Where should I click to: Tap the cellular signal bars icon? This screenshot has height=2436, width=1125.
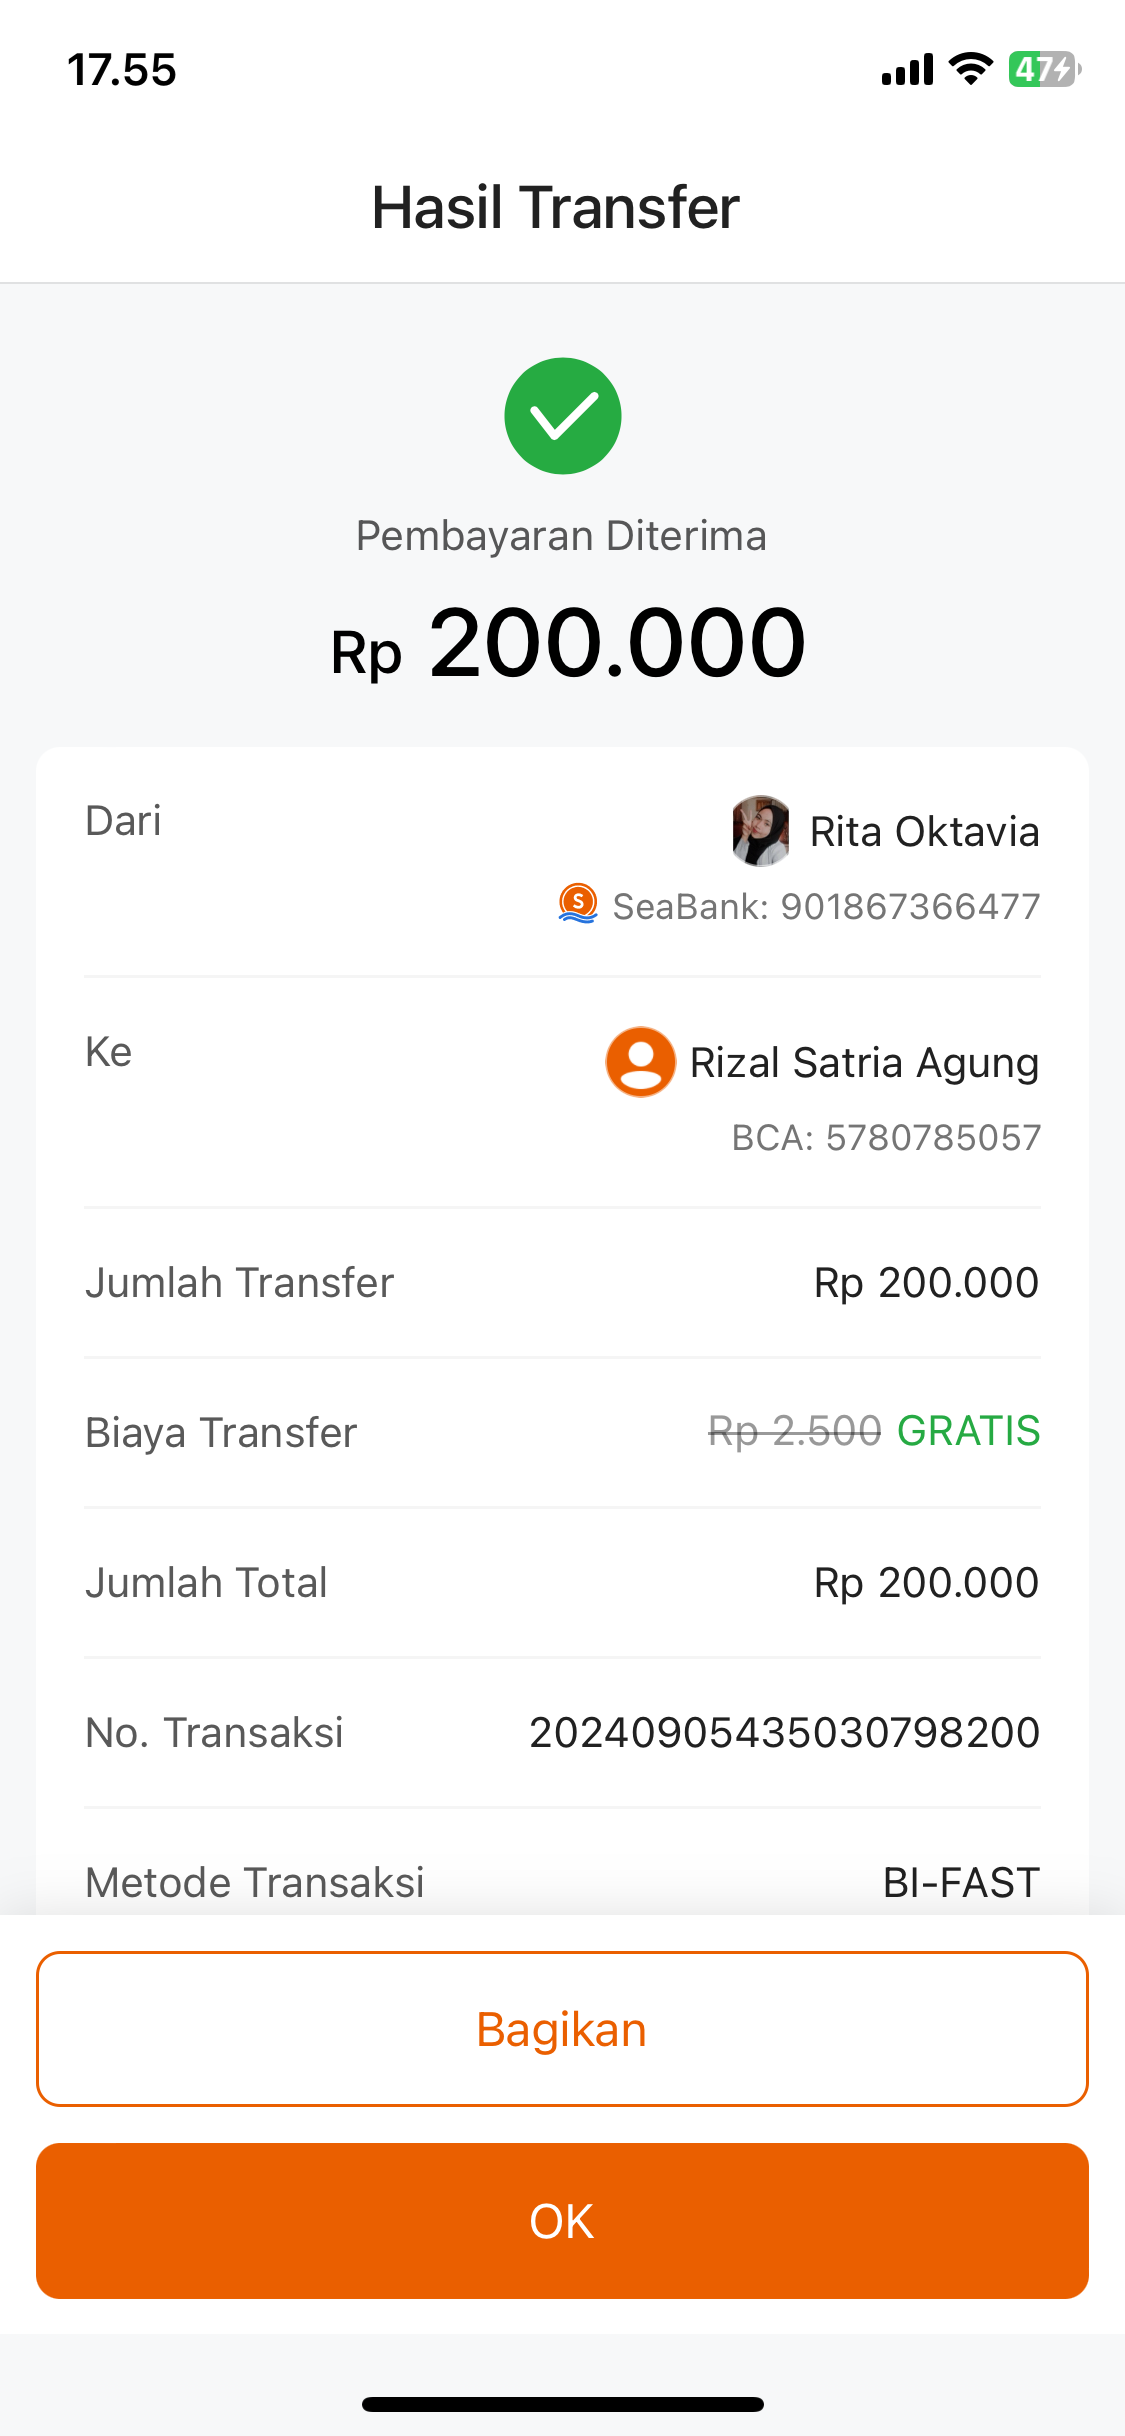tap(907, 70)
